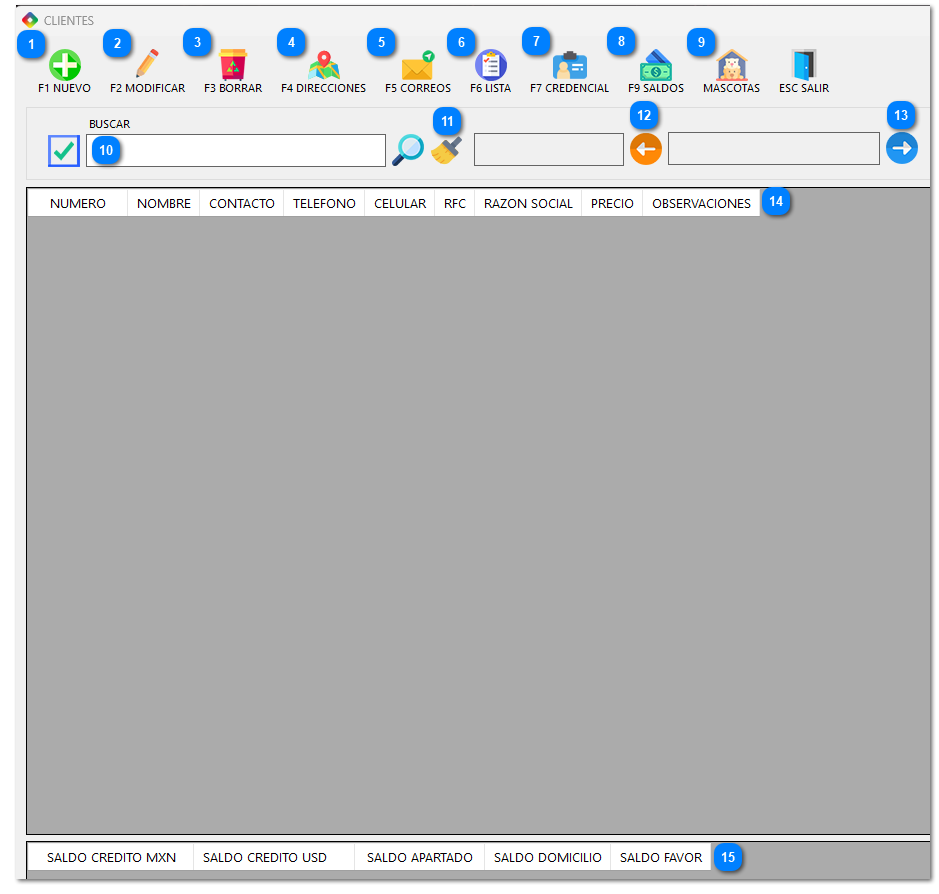939x894 pixels.
Task: Click inside the Buscar text field
Action: pyautogui.click(x=250, y=150)
